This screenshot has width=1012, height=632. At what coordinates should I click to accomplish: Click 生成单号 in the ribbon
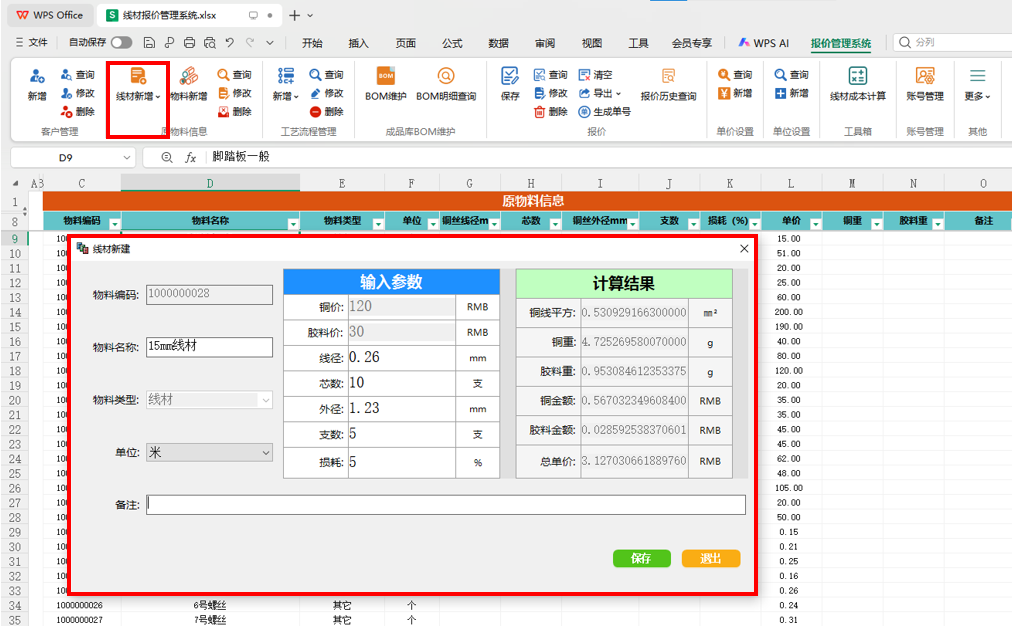pyautogui.click(x=605, y=112)
